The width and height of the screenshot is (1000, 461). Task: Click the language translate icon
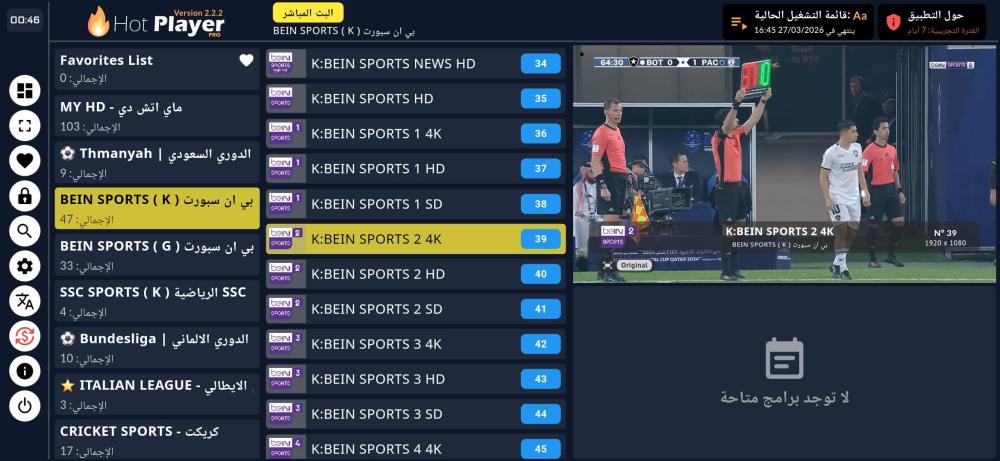point(25,301)
